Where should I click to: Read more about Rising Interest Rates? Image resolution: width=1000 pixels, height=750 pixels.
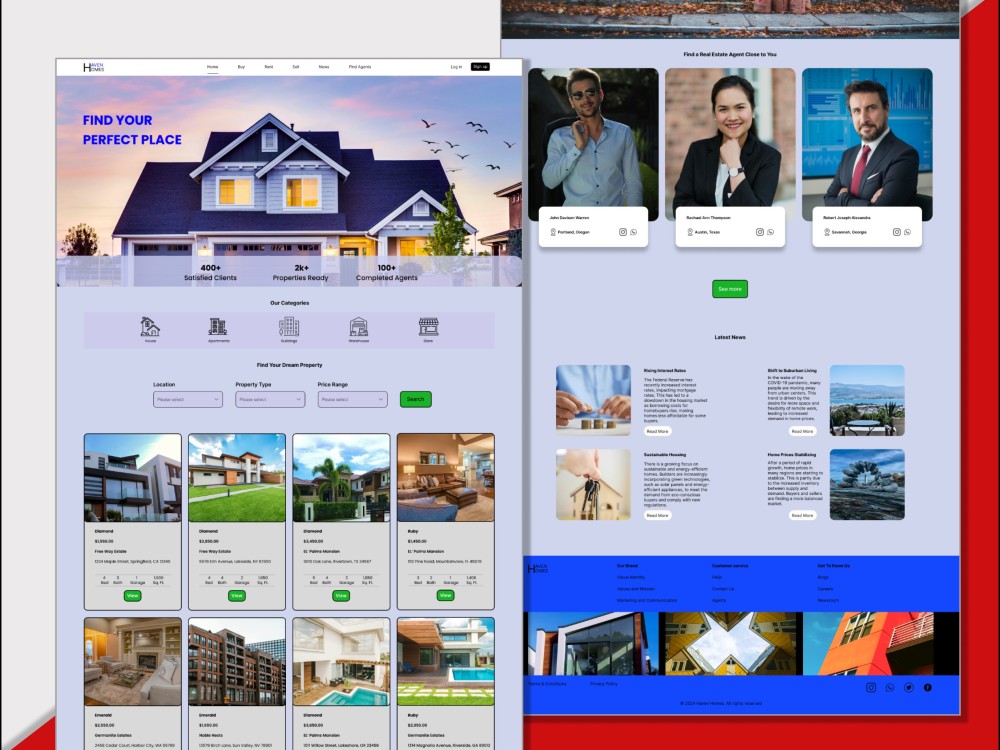coord(658,431)
